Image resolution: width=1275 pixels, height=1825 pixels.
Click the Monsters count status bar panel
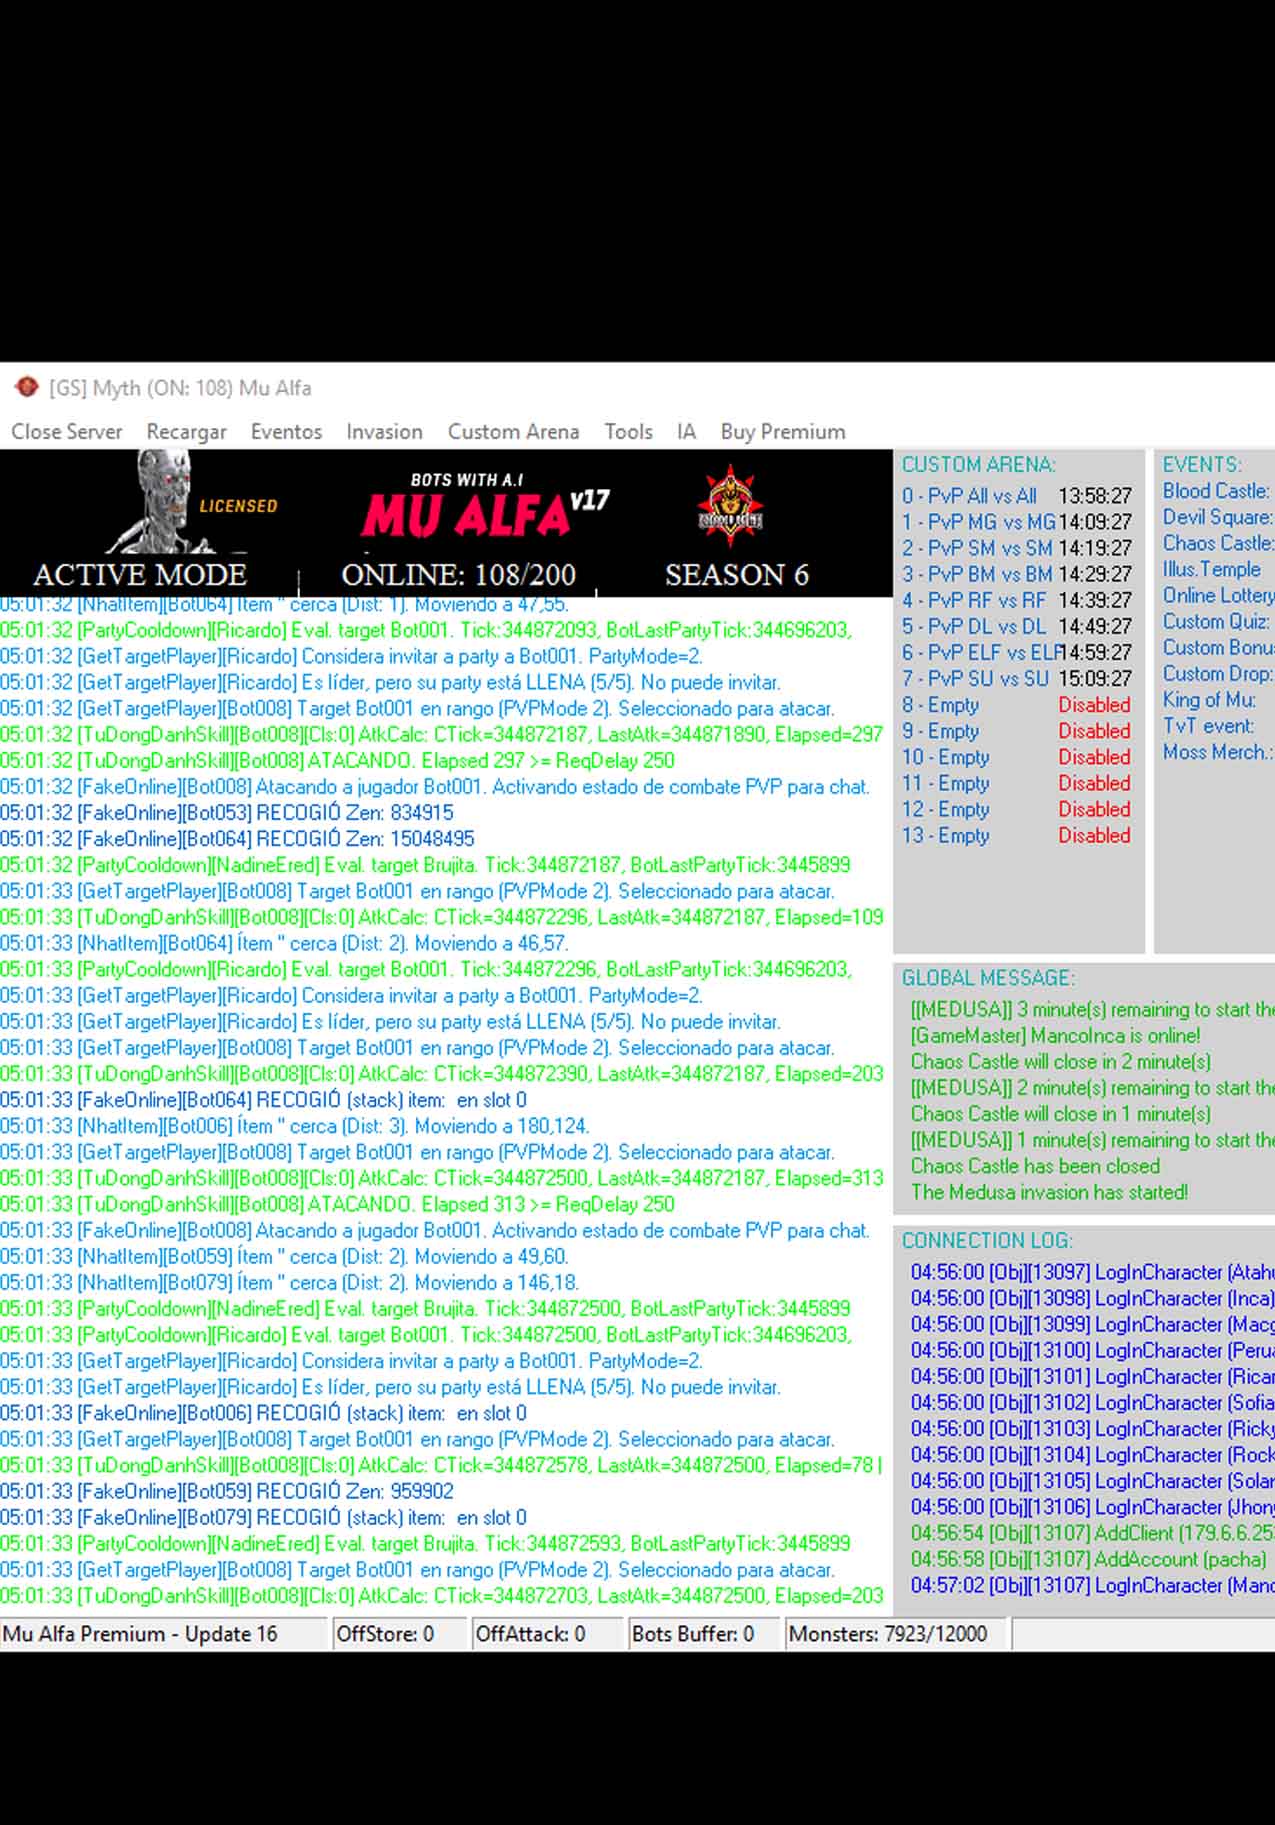click(x=887, y=1634)
